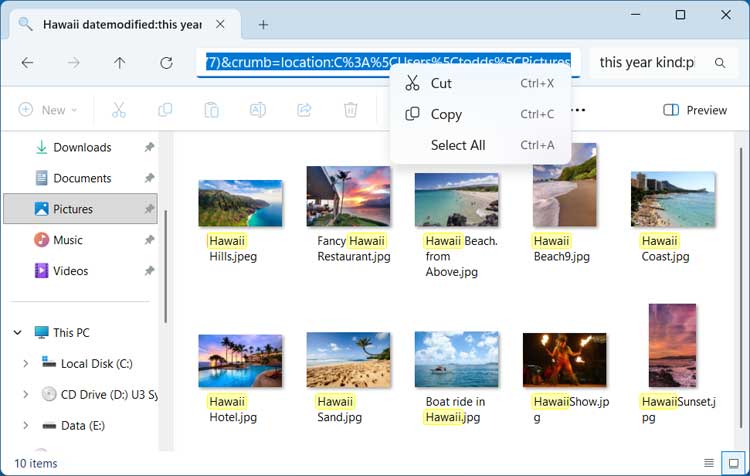Select Boat ride in Hawaii.jpg thumbnail
Screen dimensions: 750x476
pyautogui.click(x=457, y=359)
